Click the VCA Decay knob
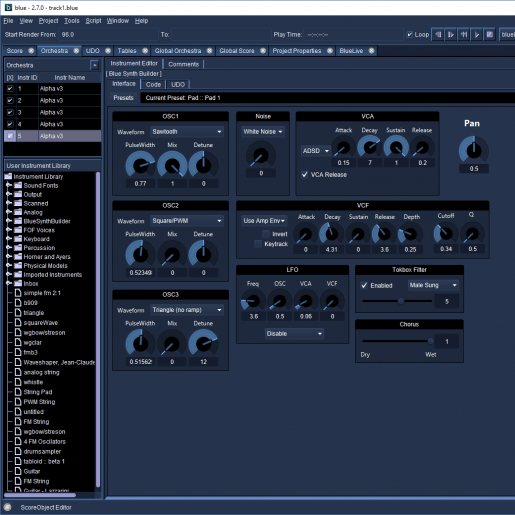Viewport: 515px width, 515px height. coord(370,147)
